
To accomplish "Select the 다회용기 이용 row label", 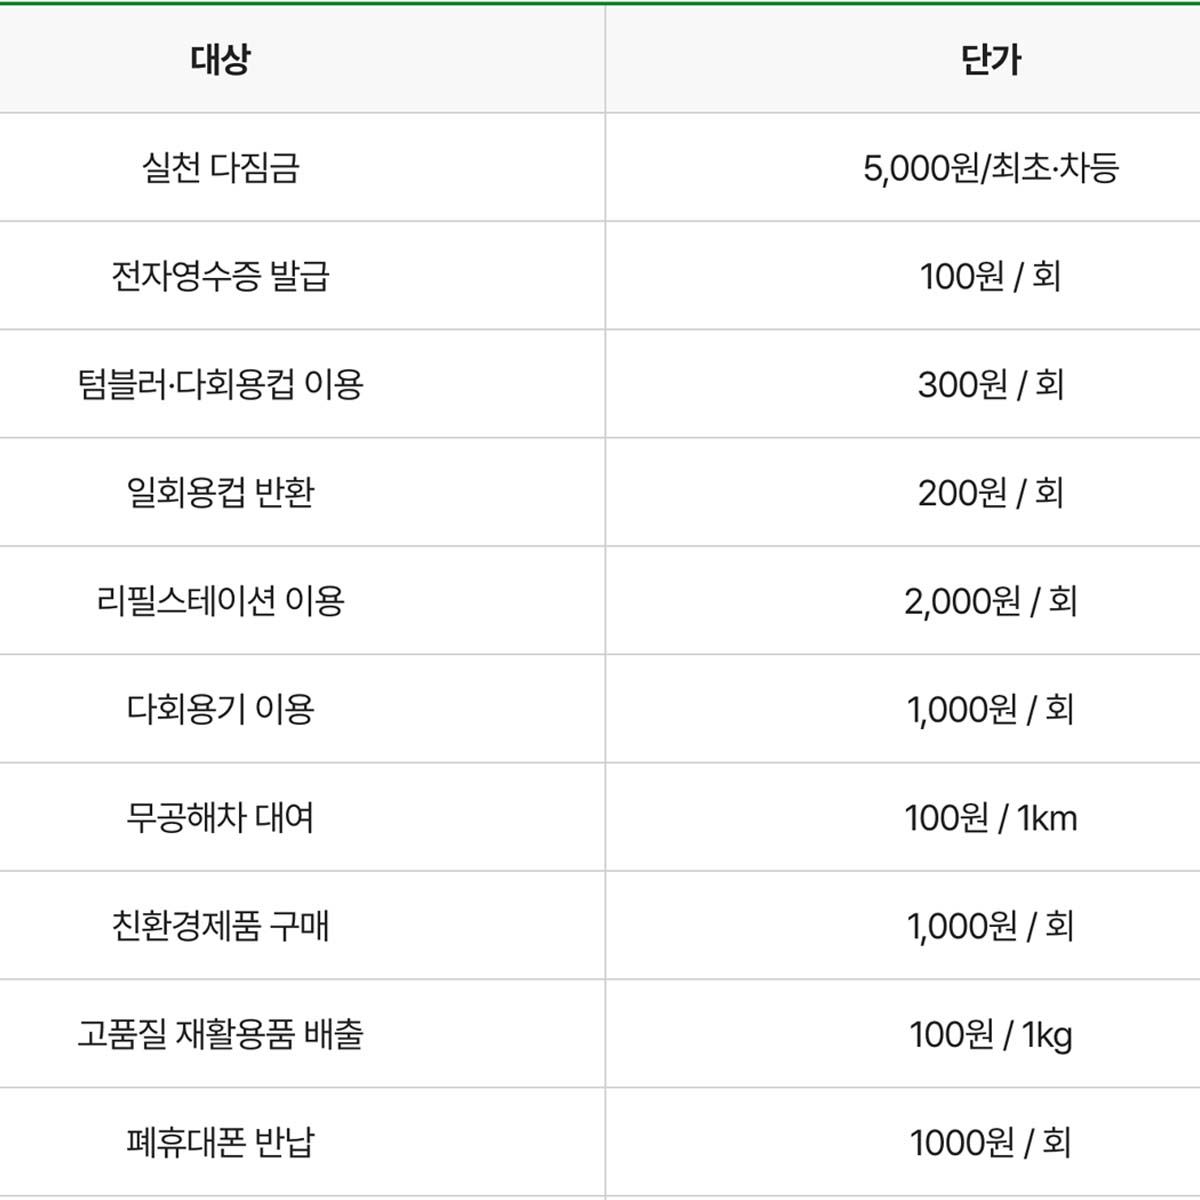I will click(220, 709).
